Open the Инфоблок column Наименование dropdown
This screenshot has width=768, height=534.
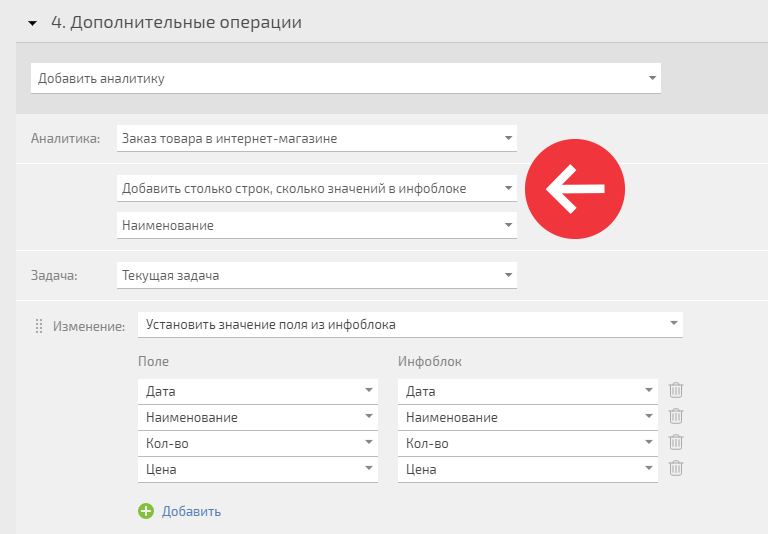tap(528, 417)
